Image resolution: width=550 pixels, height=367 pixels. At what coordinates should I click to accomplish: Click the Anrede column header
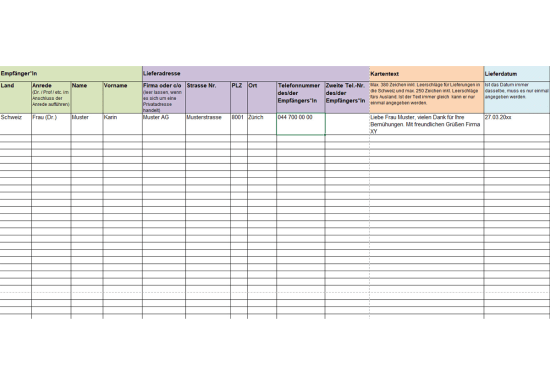(x=51, y=97)
